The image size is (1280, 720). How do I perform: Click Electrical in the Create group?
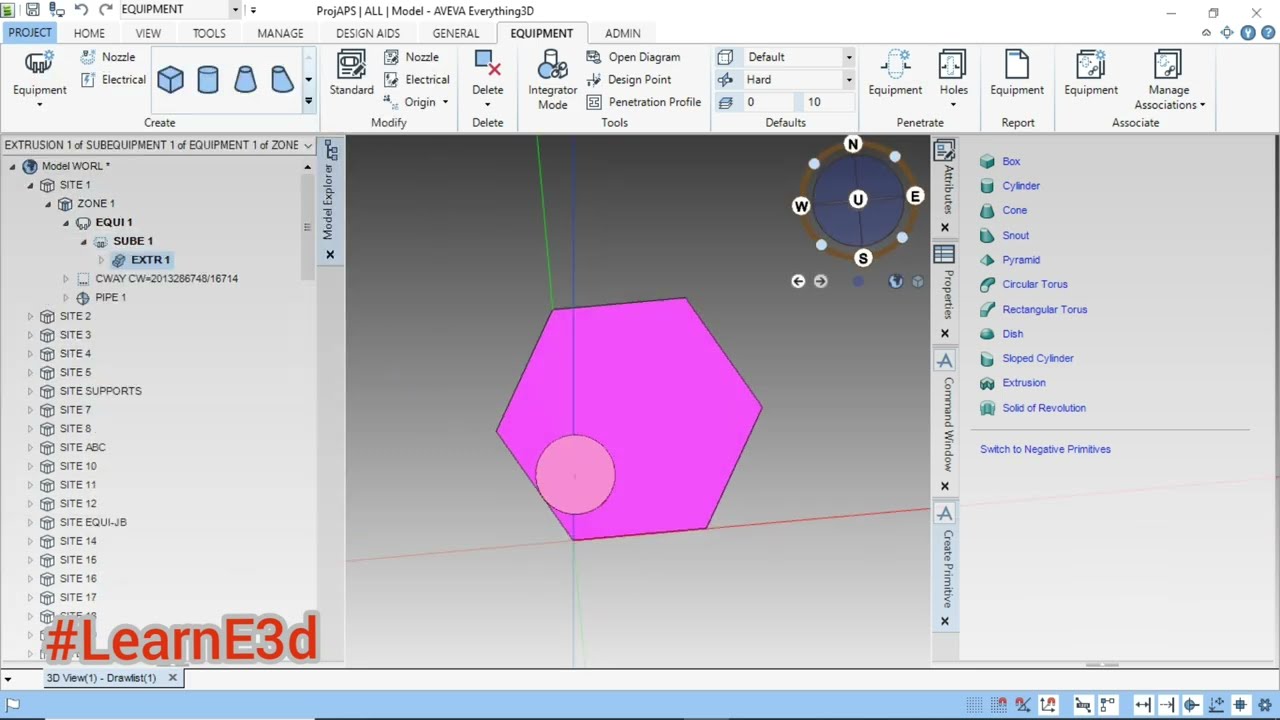point(112,80)
